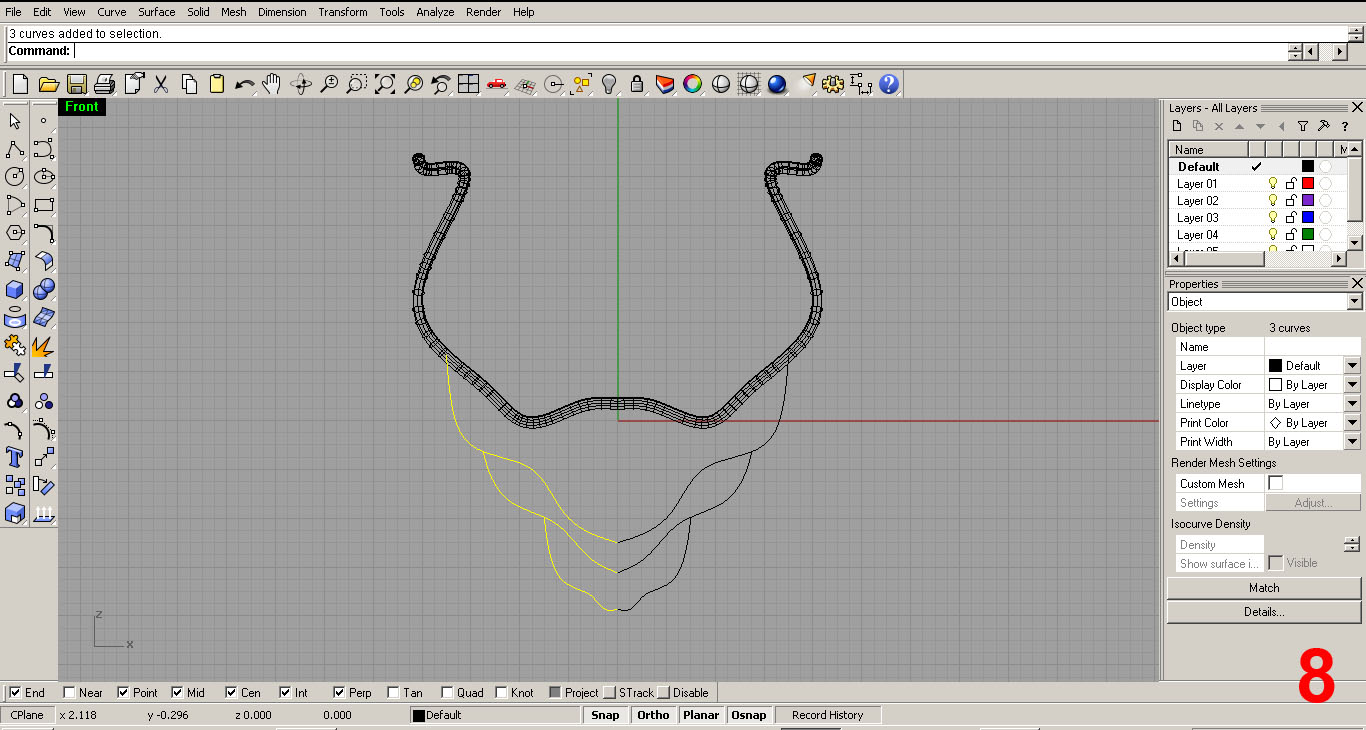Click the Four Viewports layout icon
The image size is (1366, 730).
coord(469,84)
